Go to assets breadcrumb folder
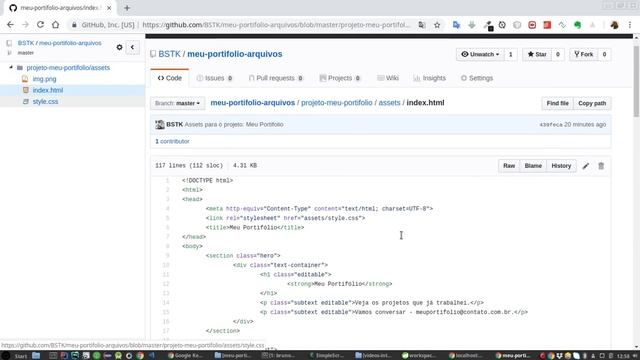Image resolution: width=640 pixels, height=360 pixels. (389, 103)
